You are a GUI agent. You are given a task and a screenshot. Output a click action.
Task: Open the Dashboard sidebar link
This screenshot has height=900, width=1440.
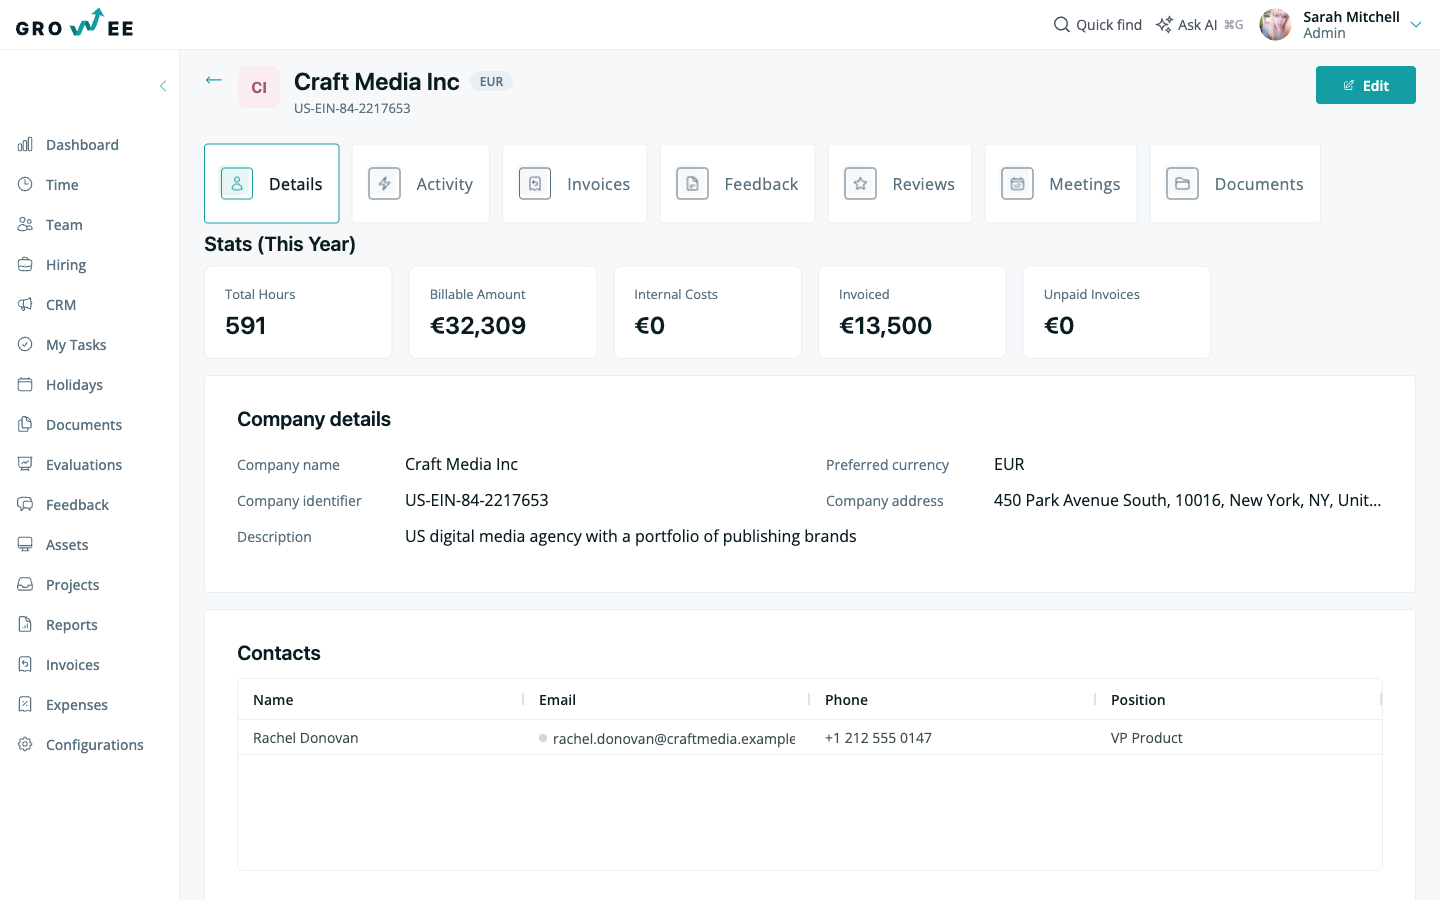(x=82, y=144)
